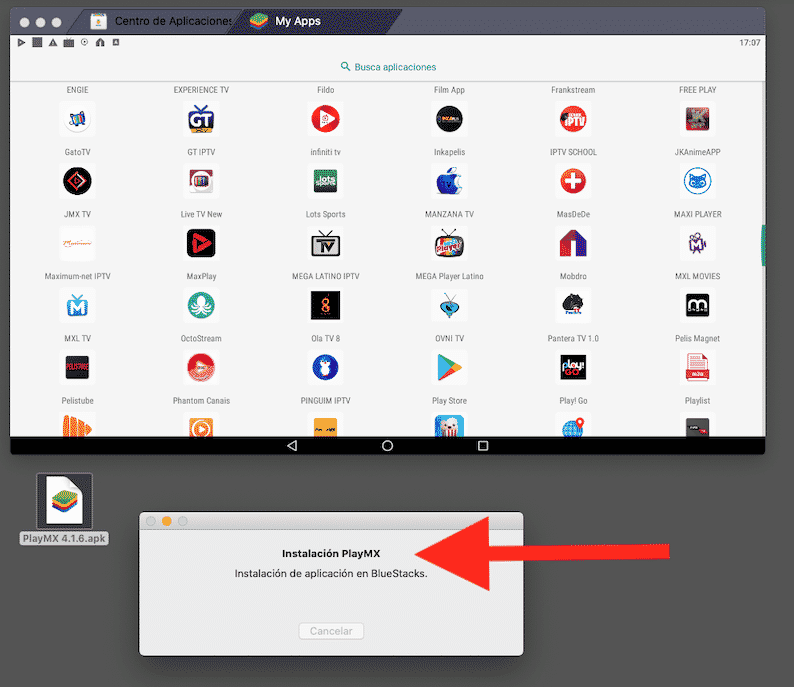
Task: Select the PlayMX 4.1.6.apk file icon
Action: [x=64, y=501]
